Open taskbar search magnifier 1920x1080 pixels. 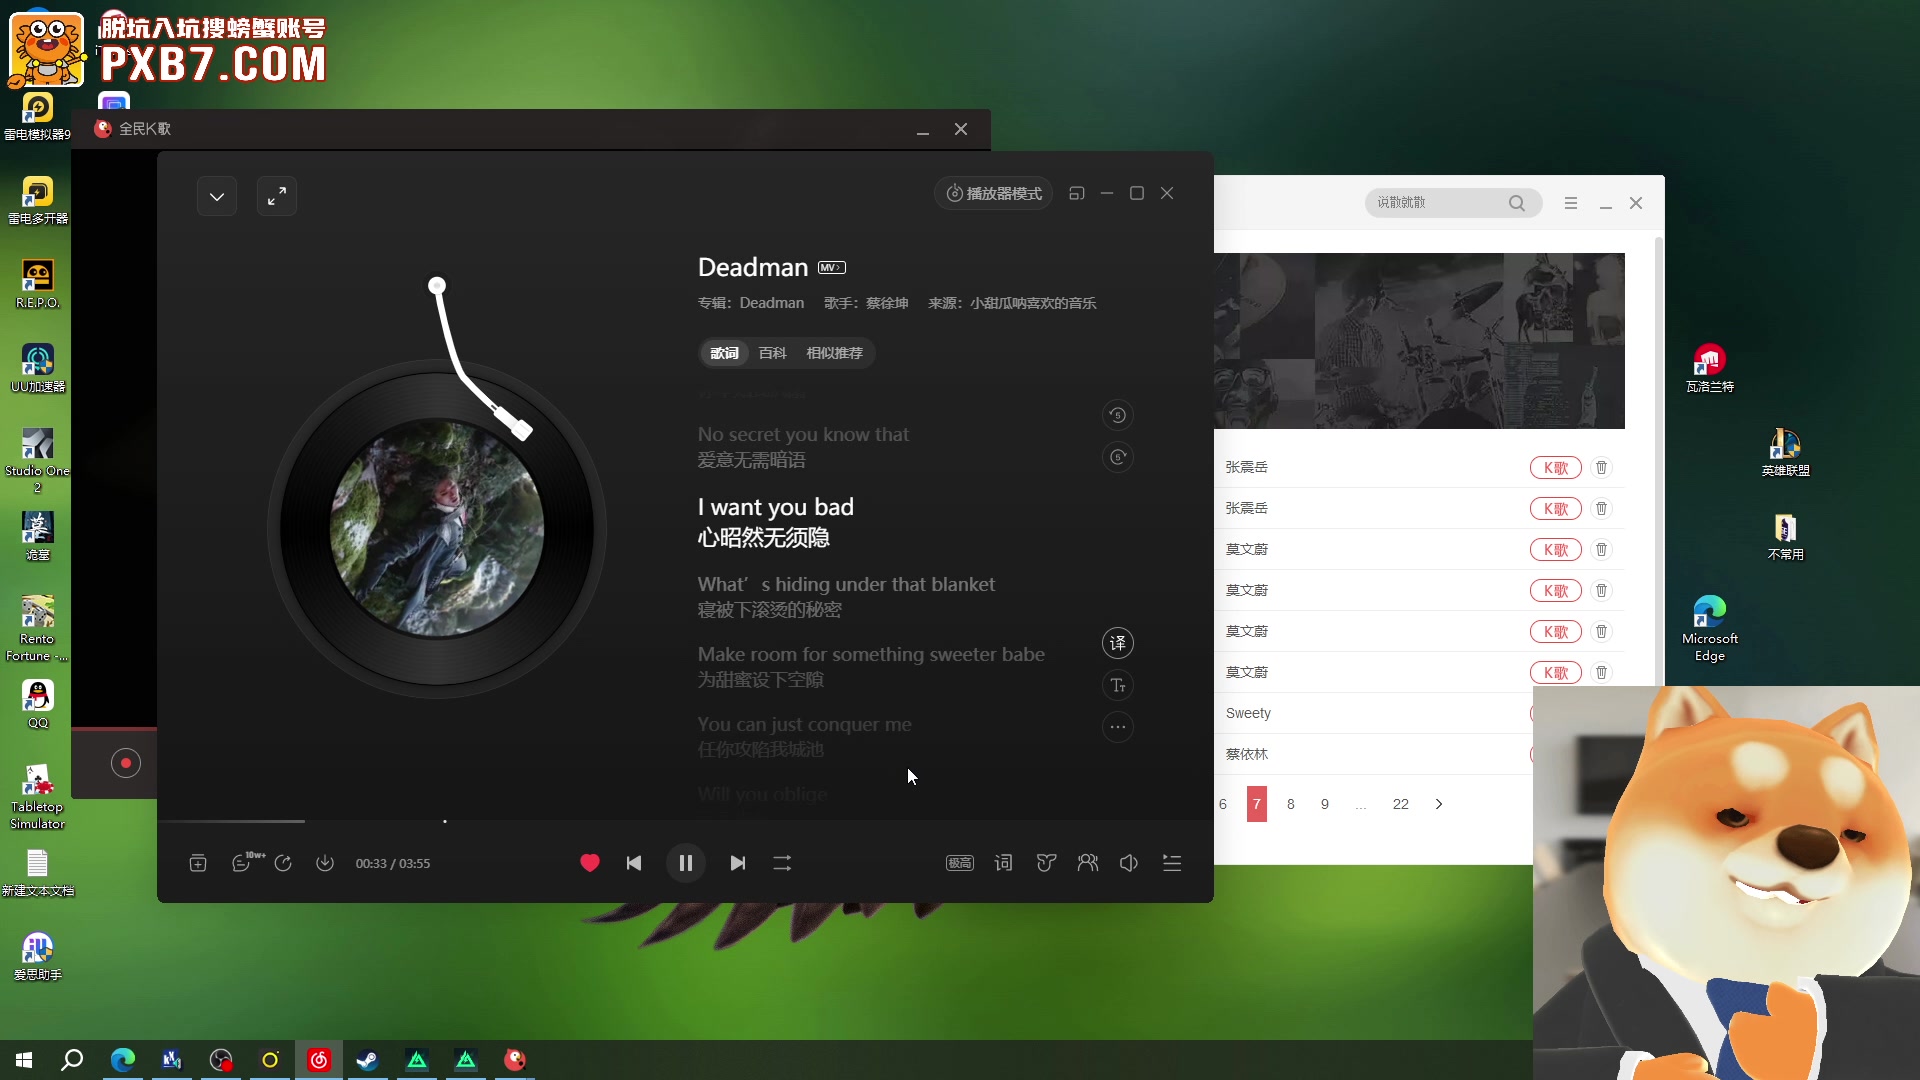click(x=72, y=1060)
